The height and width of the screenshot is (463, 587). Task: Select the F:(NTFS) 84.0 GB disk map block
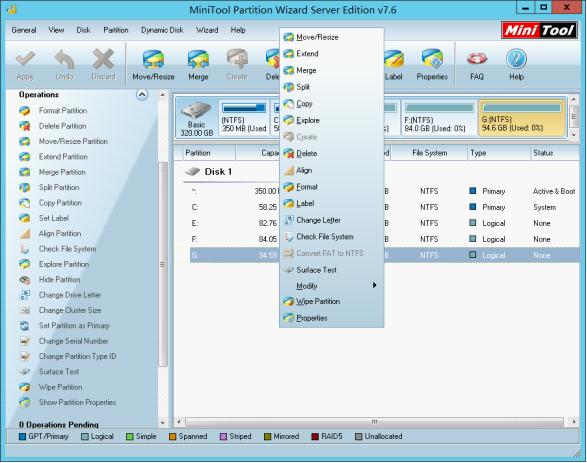(x=439, y=118)
